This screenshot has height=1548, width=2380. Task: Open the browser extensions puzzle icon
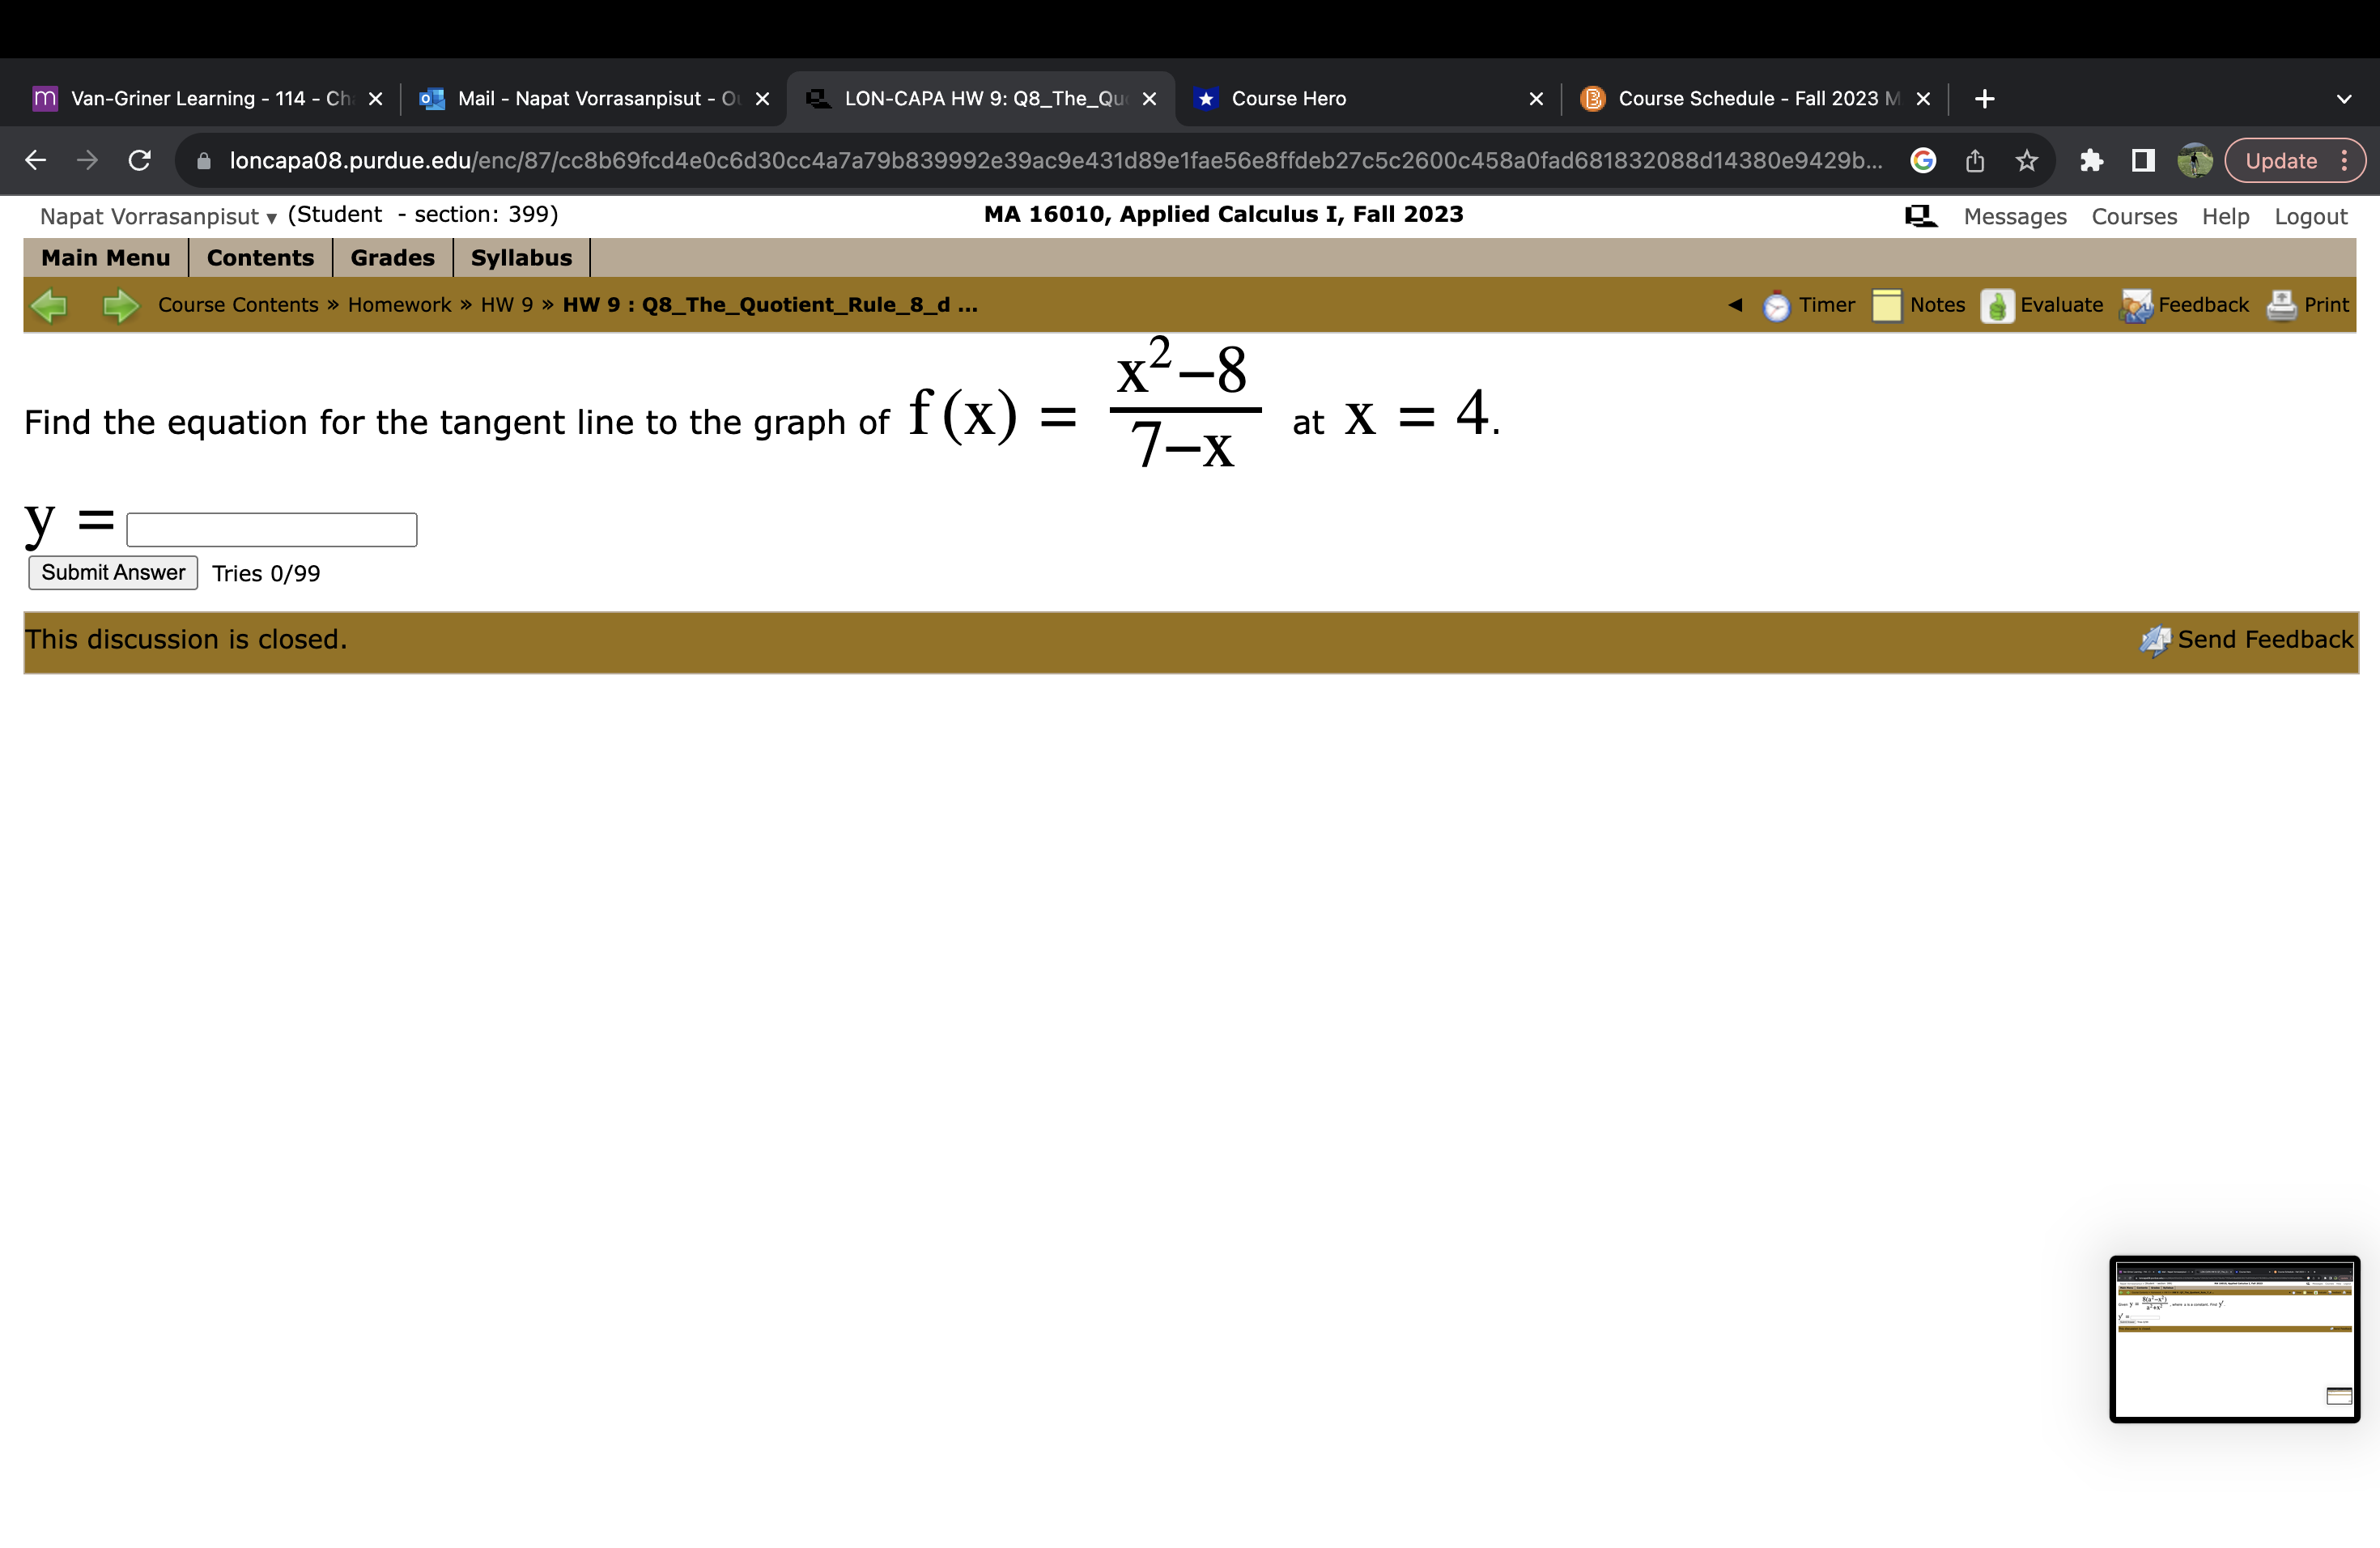pyautogui.click(x=2092, y=160)
